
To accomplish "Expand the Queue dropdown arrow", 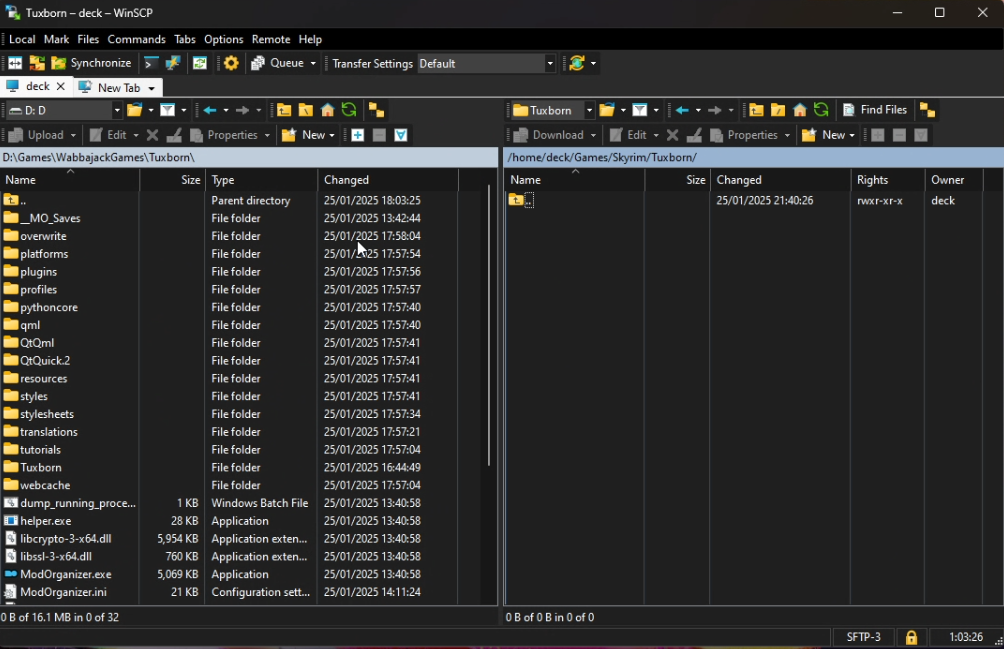I will pyautogui.click(x=313, y=63).
